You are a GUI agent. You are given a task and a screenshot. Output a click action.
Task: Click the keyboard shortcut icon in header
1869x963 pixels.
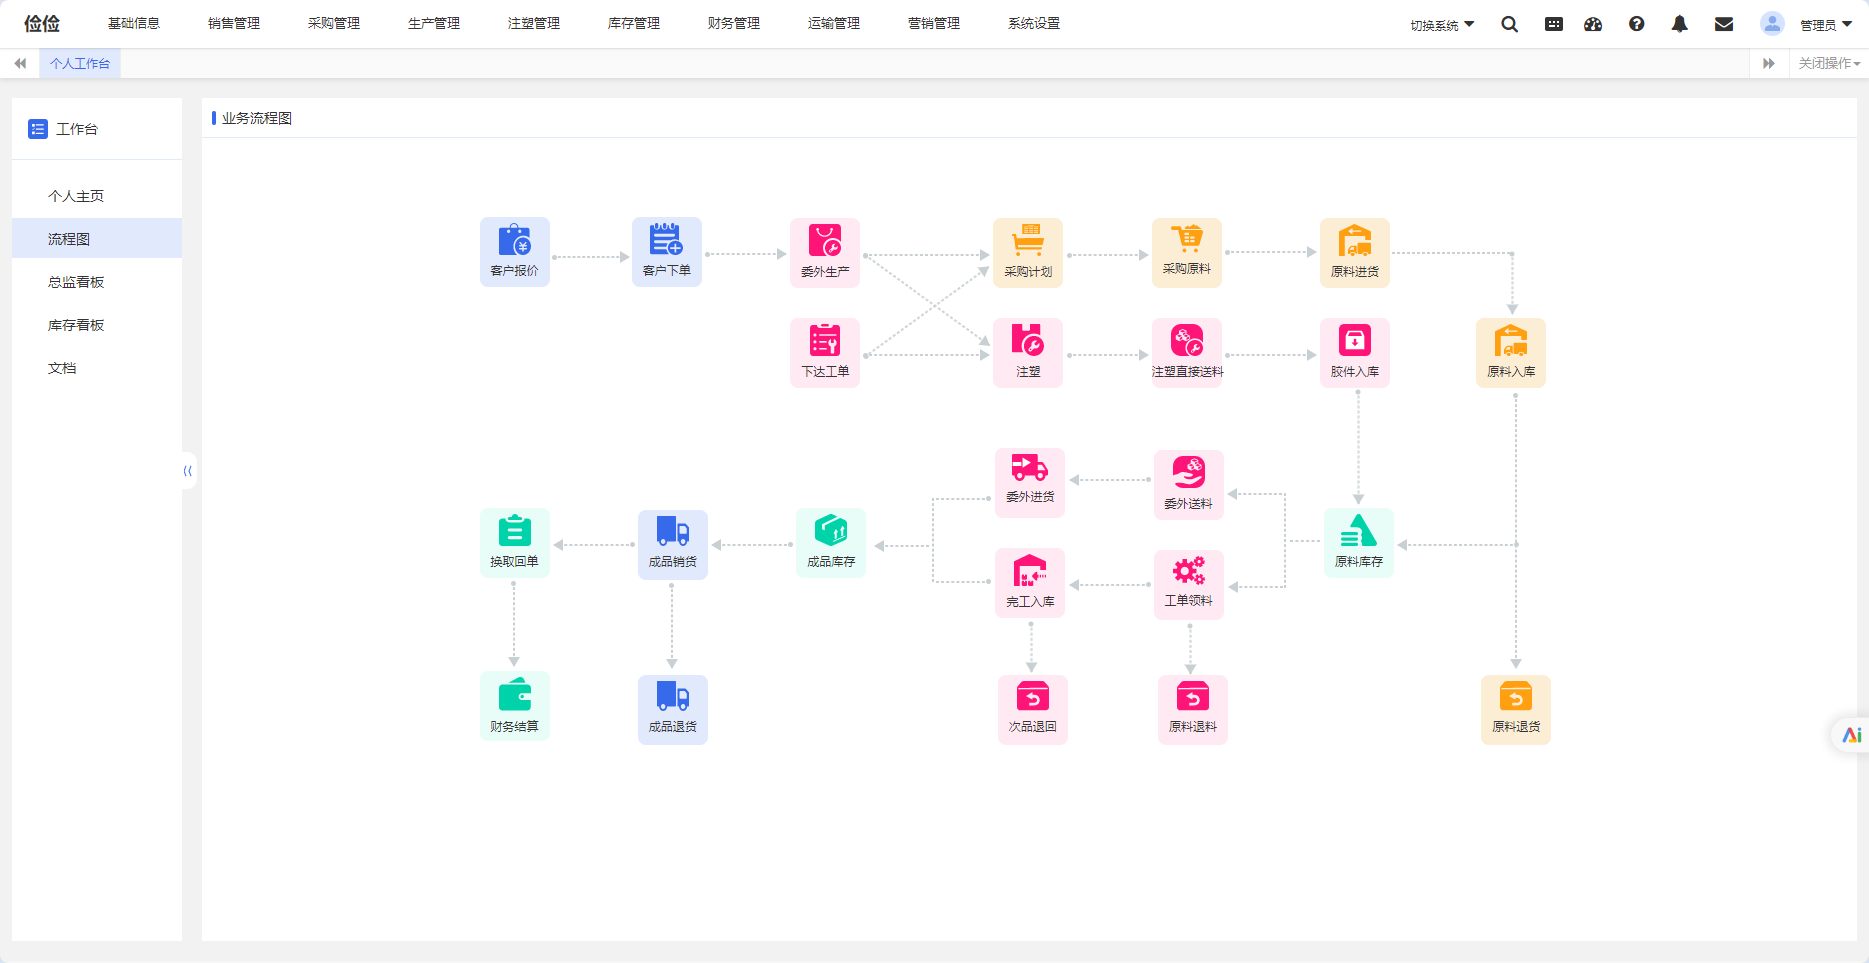click(x=1554, y=24)
